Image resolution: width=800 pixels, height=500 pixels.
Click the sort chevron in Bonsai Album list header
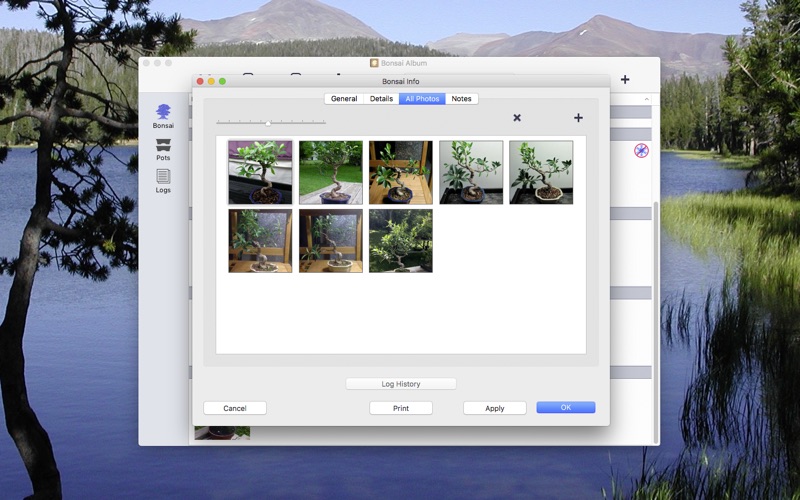pos(646,99)
